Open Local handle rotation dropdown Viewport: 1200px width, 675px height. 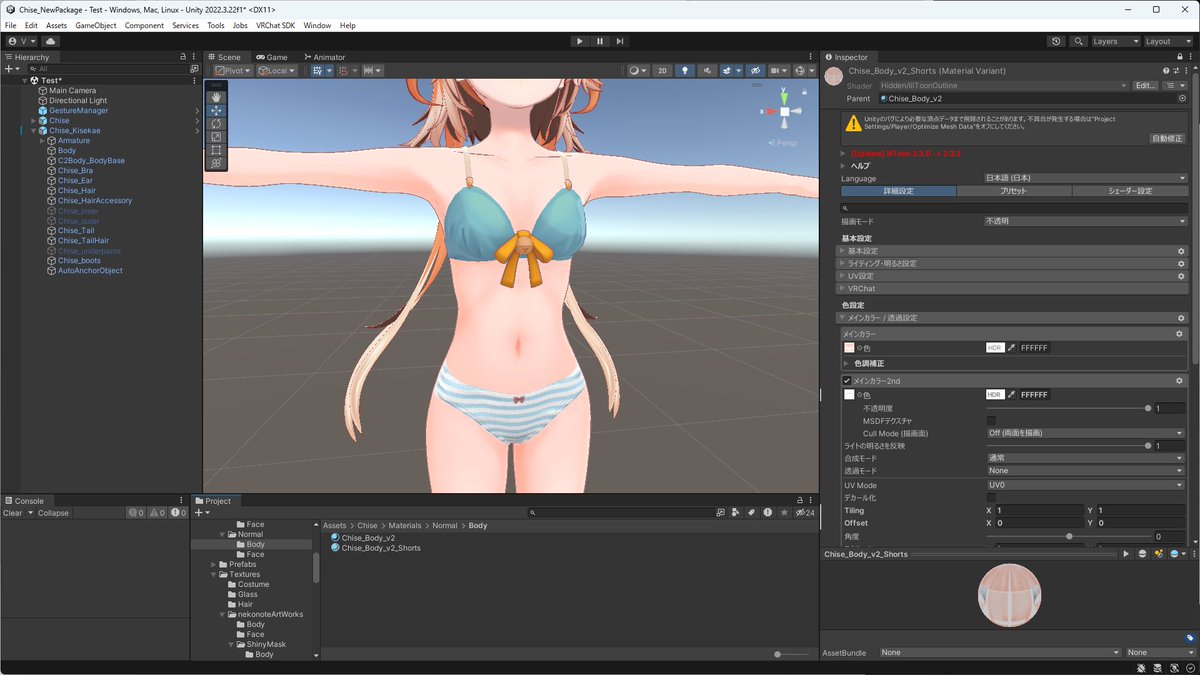pyautogui.click(x=276, y=71)
